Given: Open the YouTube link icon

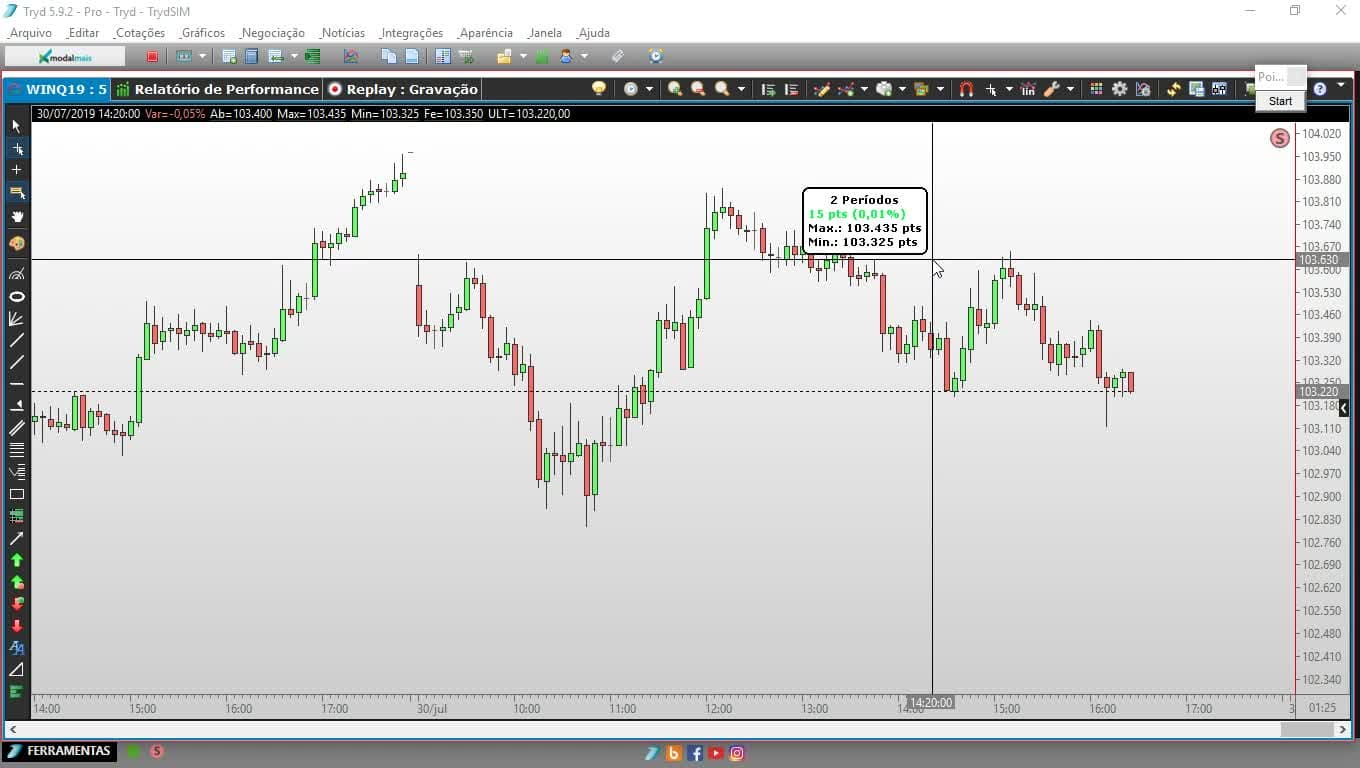Looking at the screenshot, I should click(716, 753).
